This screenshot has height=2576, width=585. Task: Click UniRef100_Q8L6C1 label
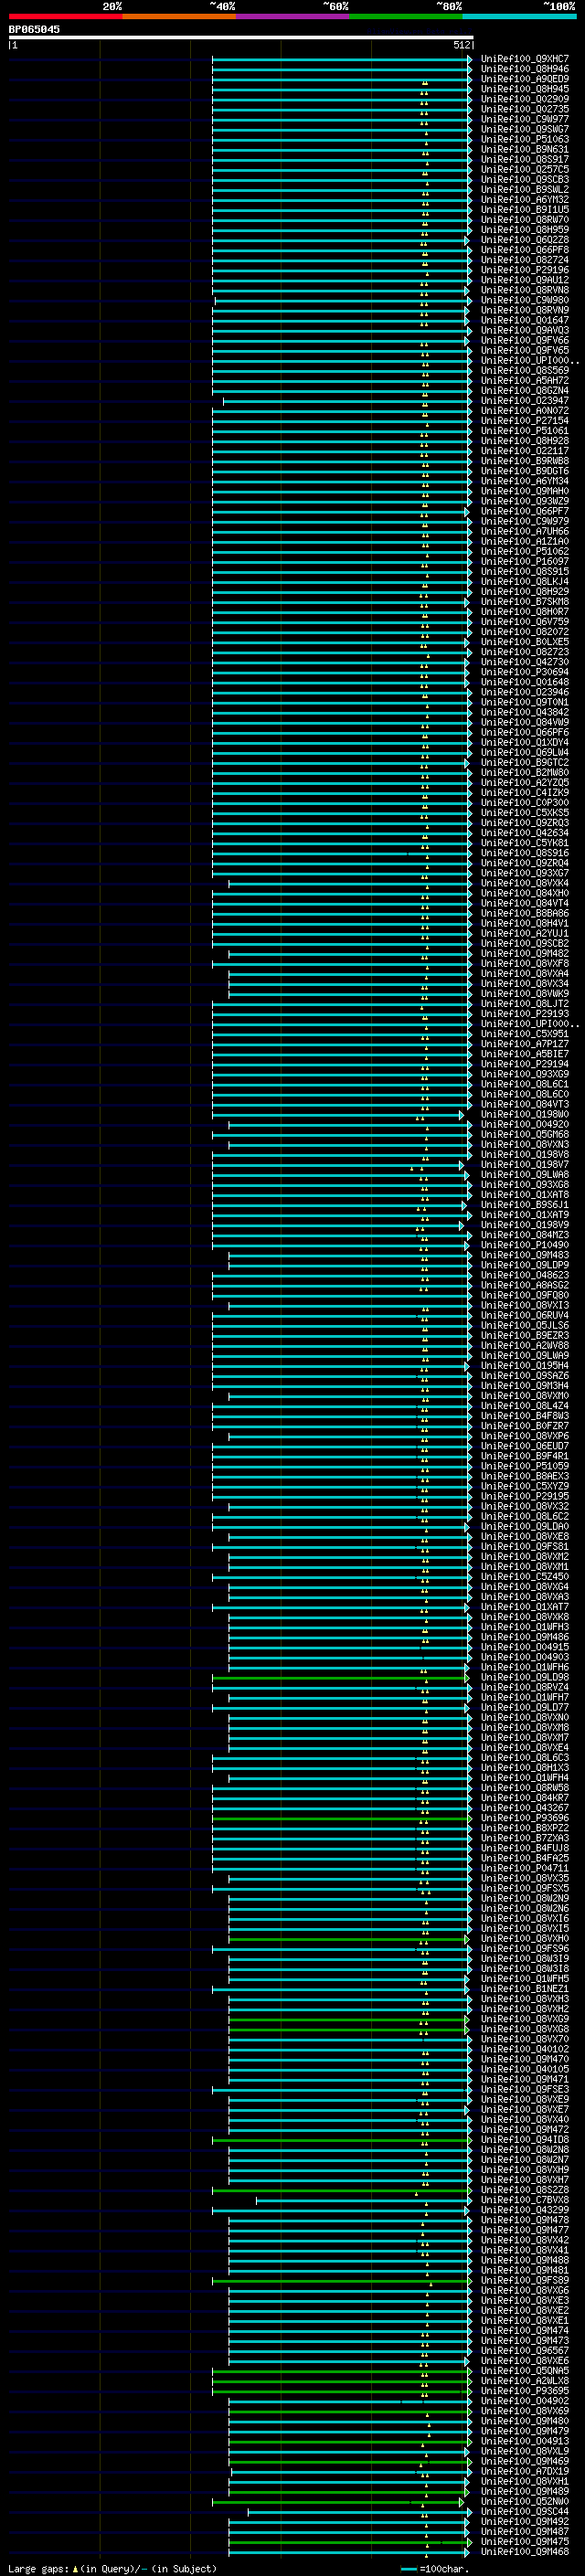pyautogui.click(x=525, y=1084)
